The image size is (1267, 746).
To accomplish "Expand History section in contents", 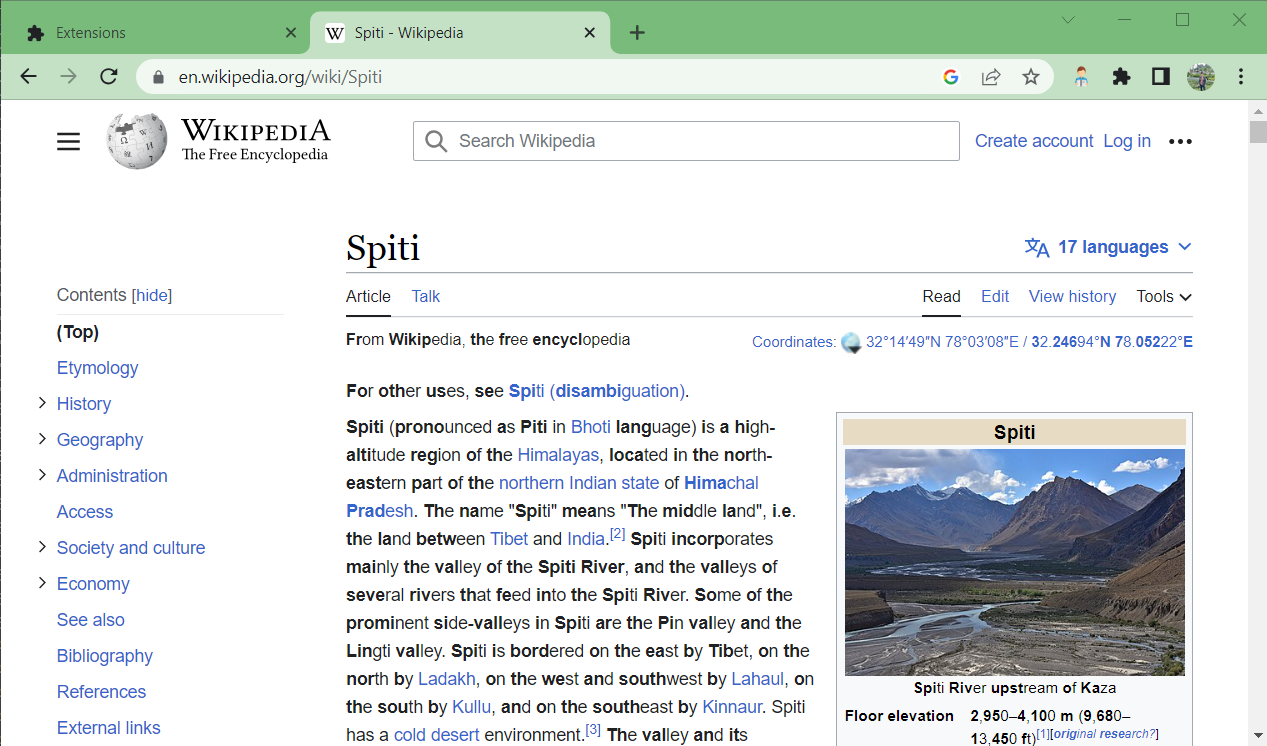I will [x=42, y=403].
